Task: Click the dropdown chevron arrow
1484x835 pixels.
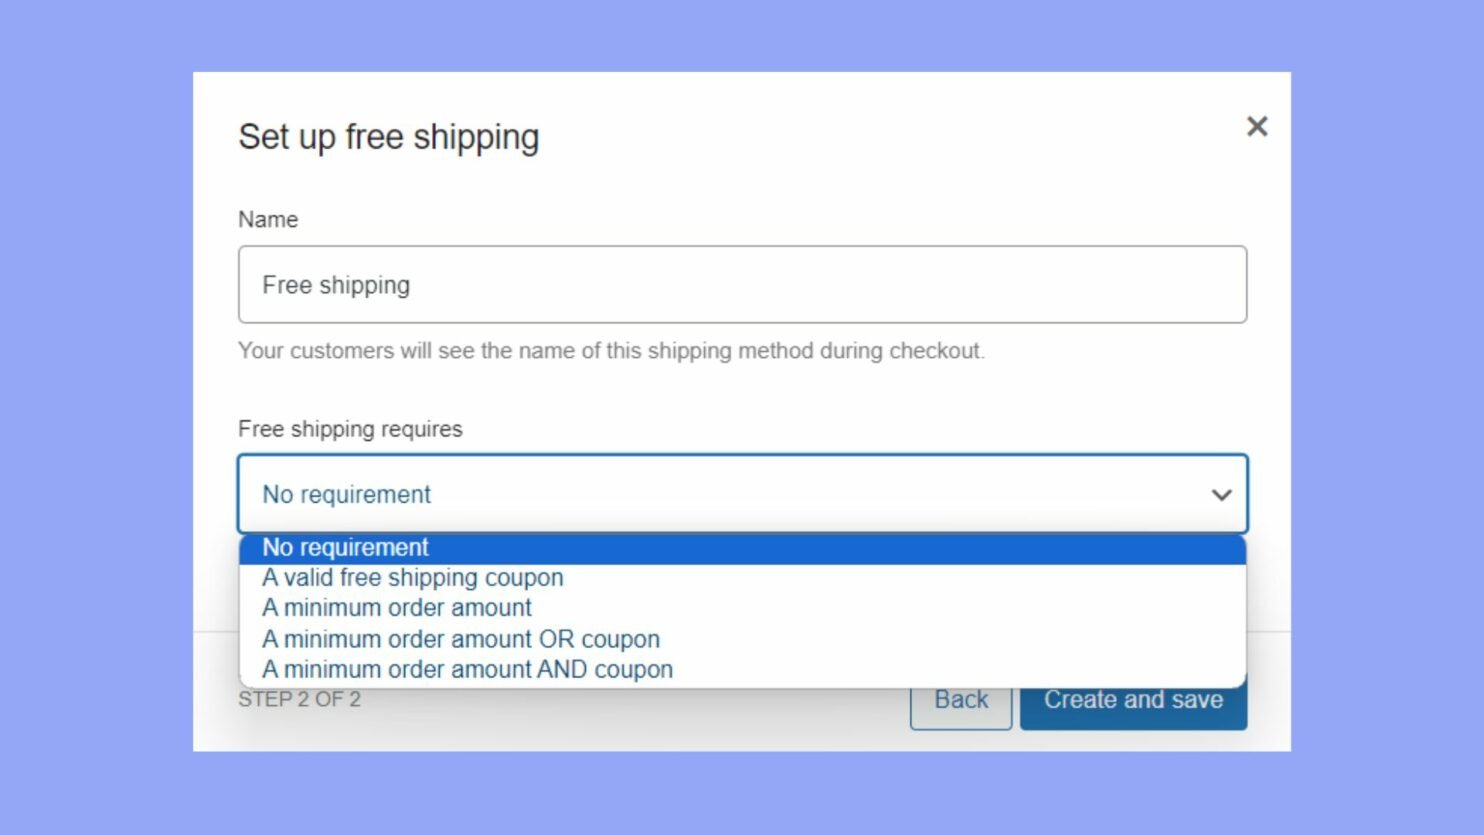Action: click(1220, 494)
